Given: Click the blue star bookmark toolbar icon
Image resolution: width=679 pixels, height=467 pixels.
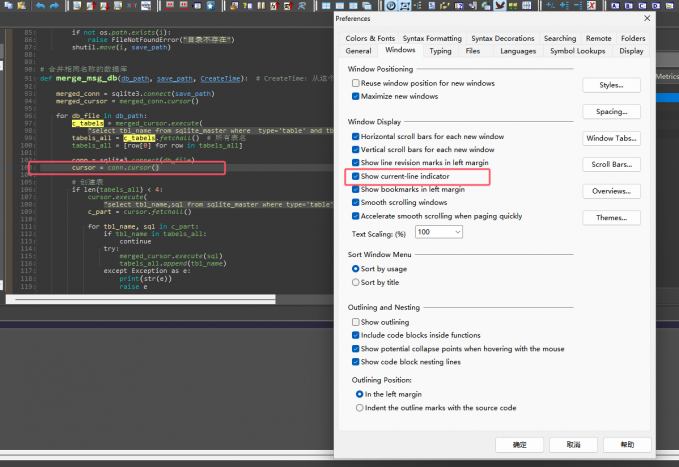Looking at the screenshot, I should click(211, 5).
